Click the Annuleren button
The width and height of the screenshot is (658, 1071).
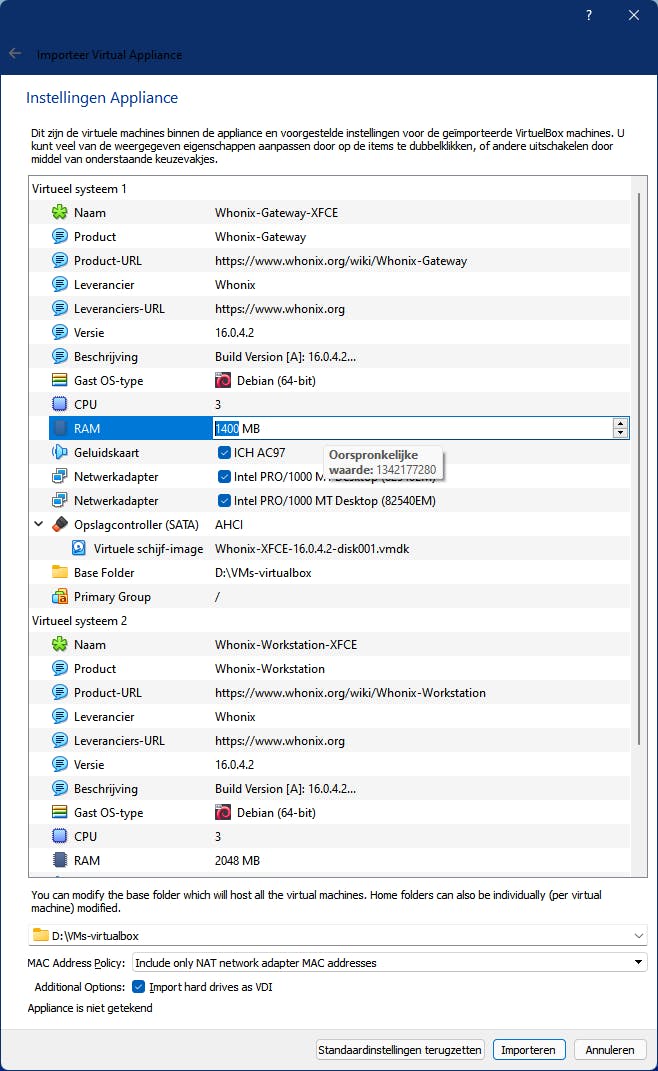tap(609, 1050)
